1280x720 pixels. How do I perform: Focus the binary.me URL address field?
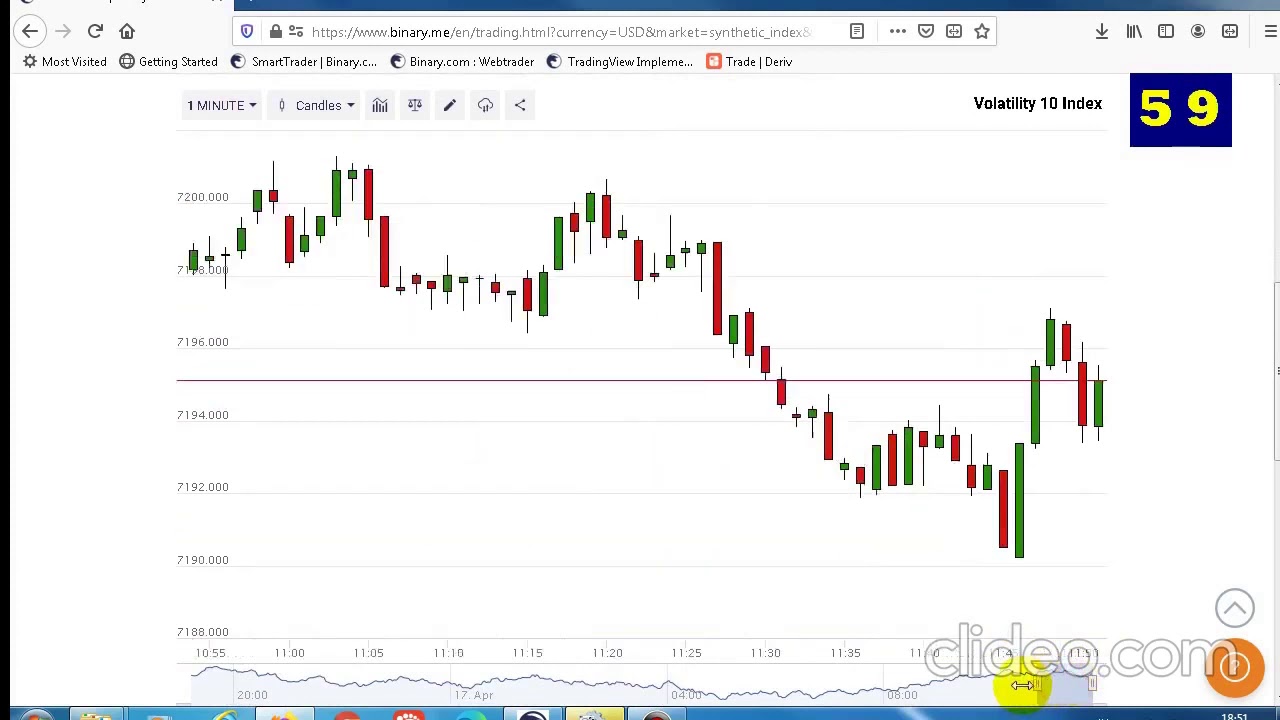point(560,32)
